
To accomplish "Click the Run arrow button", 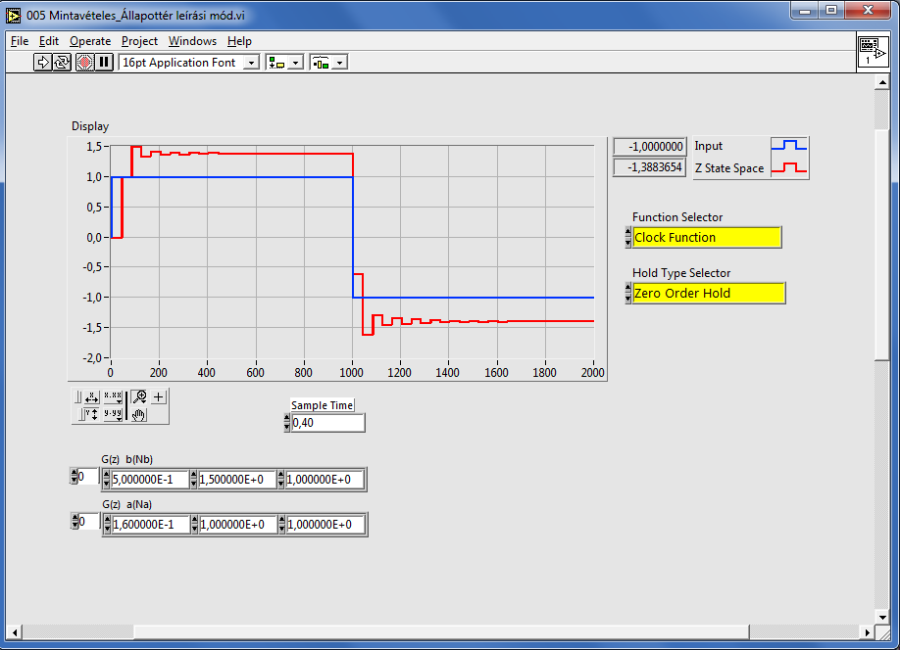I will point(43,62).
